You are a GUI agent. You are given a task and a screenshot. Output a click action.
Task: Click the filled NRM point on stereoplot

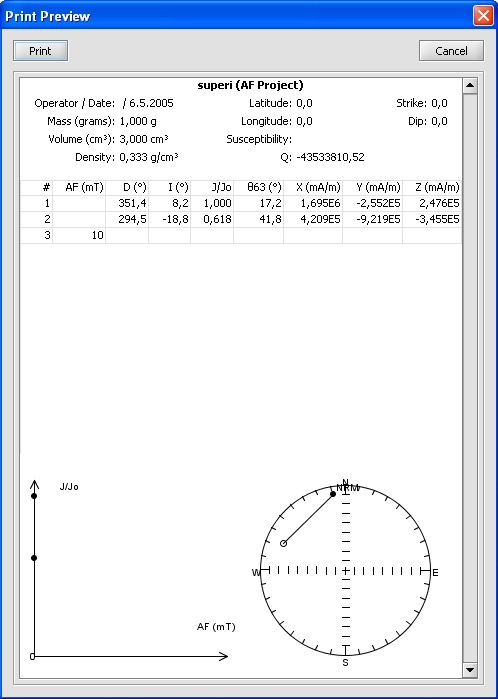(333, 493)
